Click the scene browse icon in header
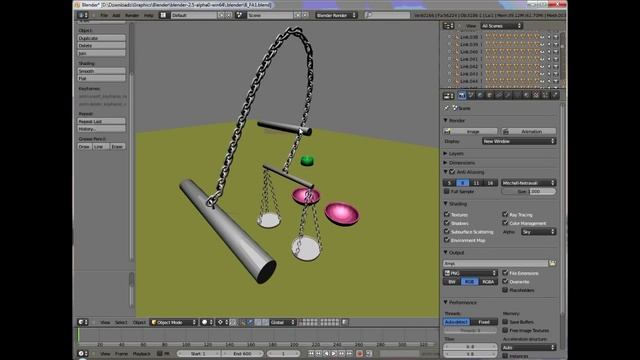640x360 pixels. point(240,15)
